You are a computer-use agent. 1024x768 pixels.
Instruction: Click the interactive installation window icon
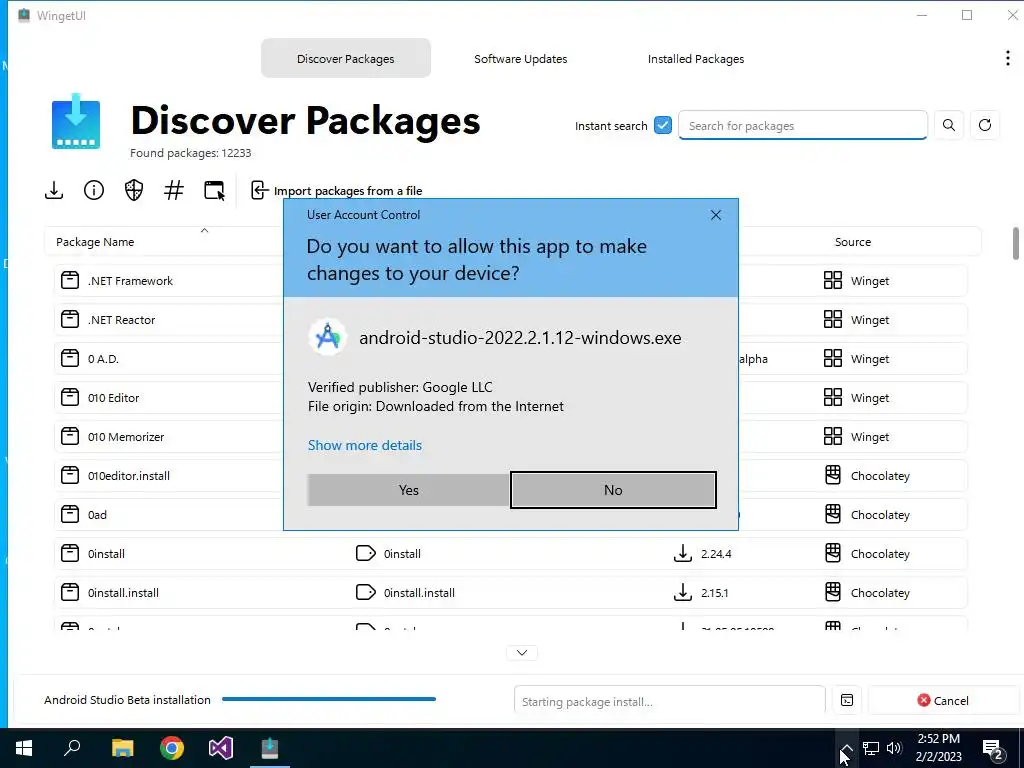(x=214, y=190)
